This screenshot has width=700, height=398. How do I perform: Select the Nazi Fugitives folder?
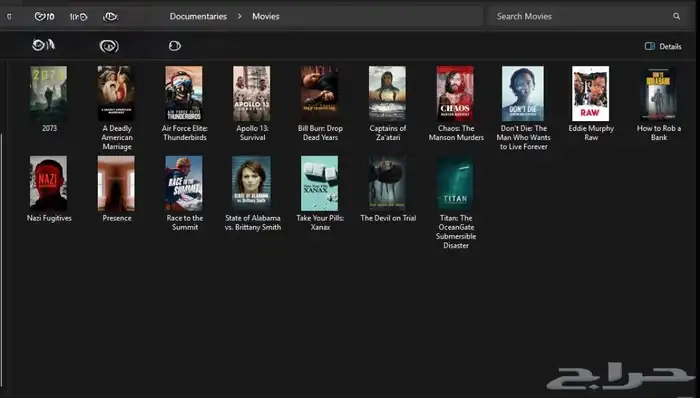point(49,183)
